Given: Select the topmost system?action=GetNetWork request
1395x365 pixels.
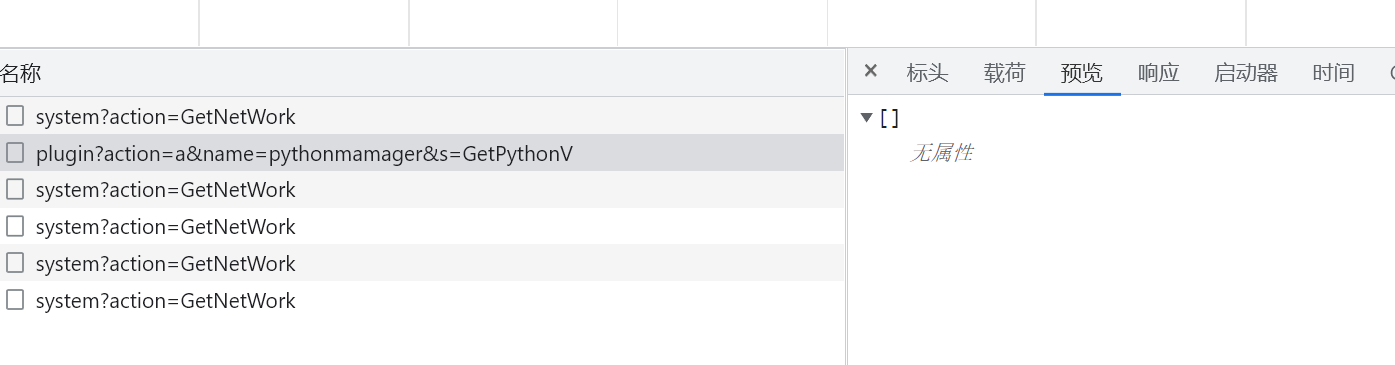Looking at the screenshot, I should (422, 116).
